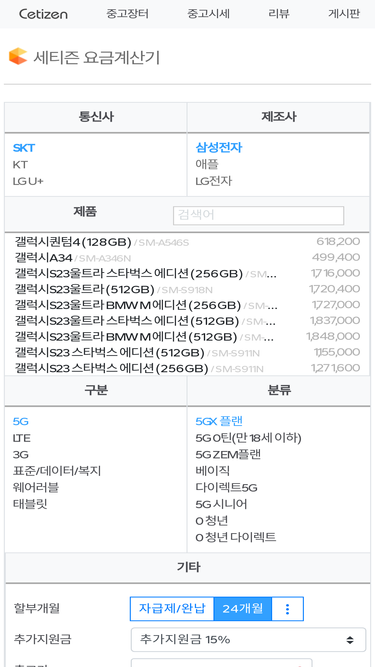Viewport: 375px width, 667px height.
Task: Select the 24개월 installment option
Action: pos(243,609)
